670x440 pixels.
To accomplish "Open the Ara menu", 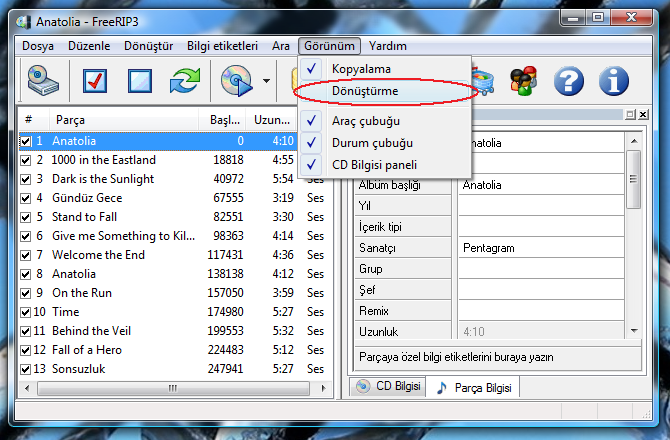I will pyautogui.click(x=281, y=46).
